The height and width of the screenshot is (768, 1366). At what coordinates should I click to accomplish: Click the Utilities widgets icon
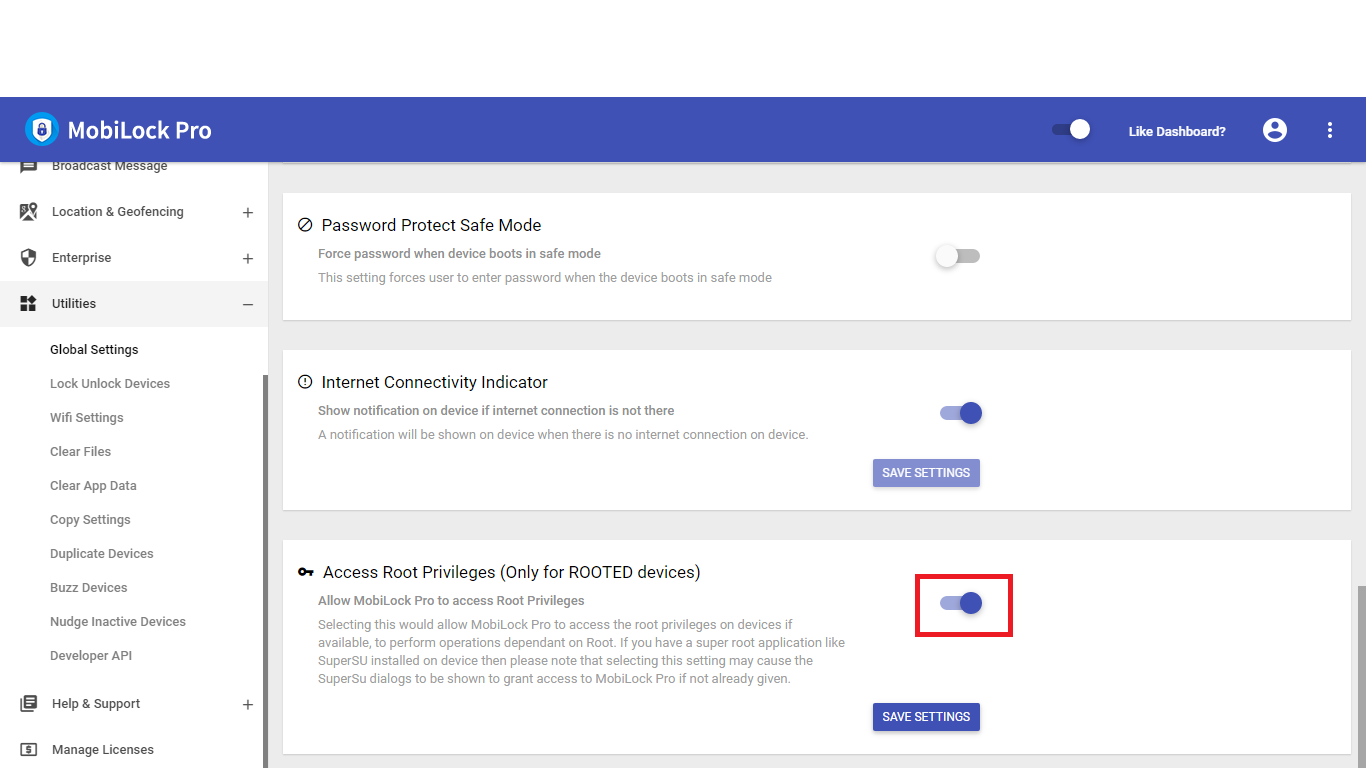point(29,303)
